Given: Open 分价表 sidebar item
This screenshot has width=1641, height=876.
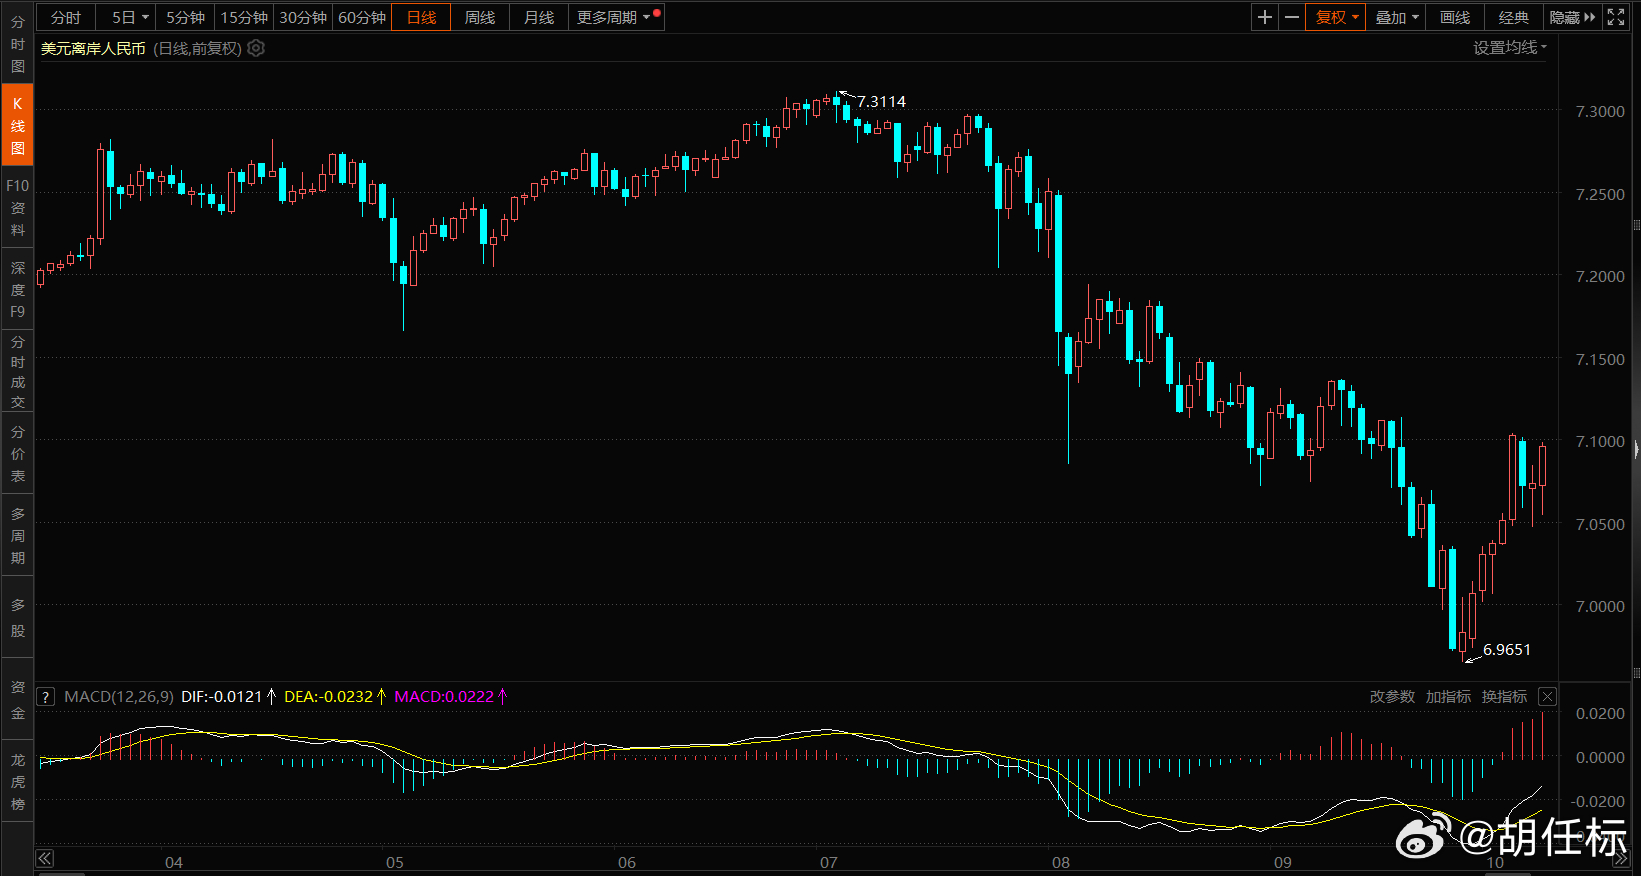Looking at the screenshot, I should point(17,454).
